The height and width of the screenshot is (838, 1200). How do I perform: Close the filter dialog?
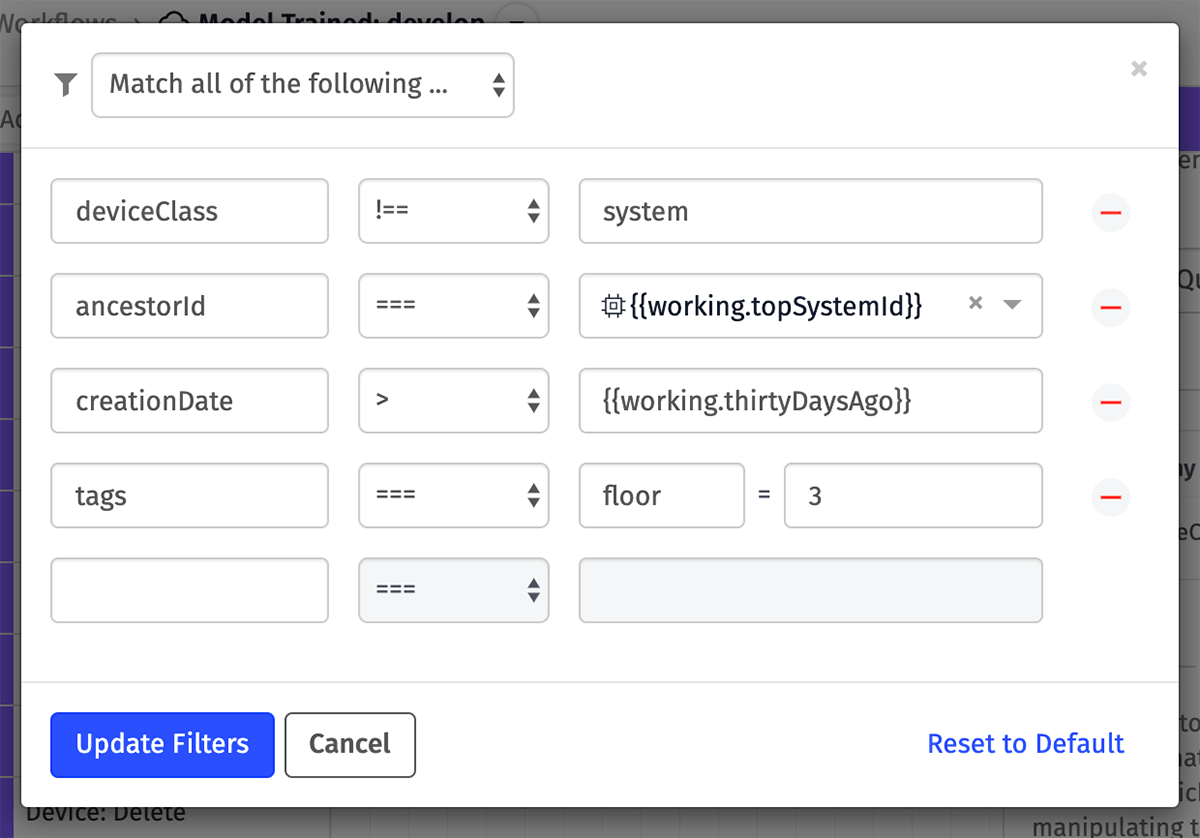click(1139, 69)
